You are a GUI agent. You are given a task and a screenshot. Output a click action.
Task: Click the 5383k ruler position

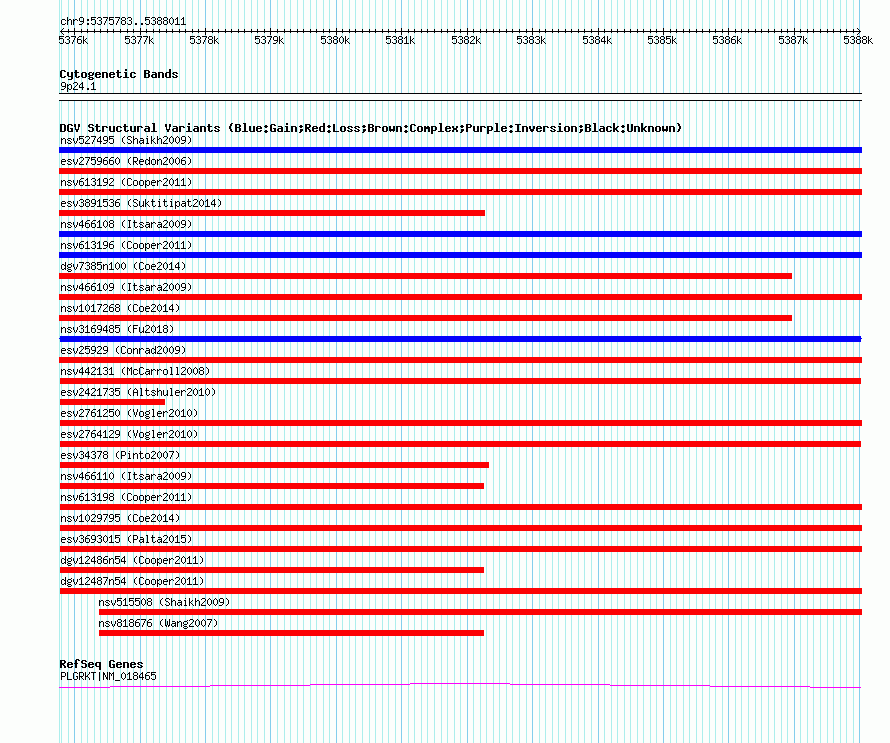(531, 40)
